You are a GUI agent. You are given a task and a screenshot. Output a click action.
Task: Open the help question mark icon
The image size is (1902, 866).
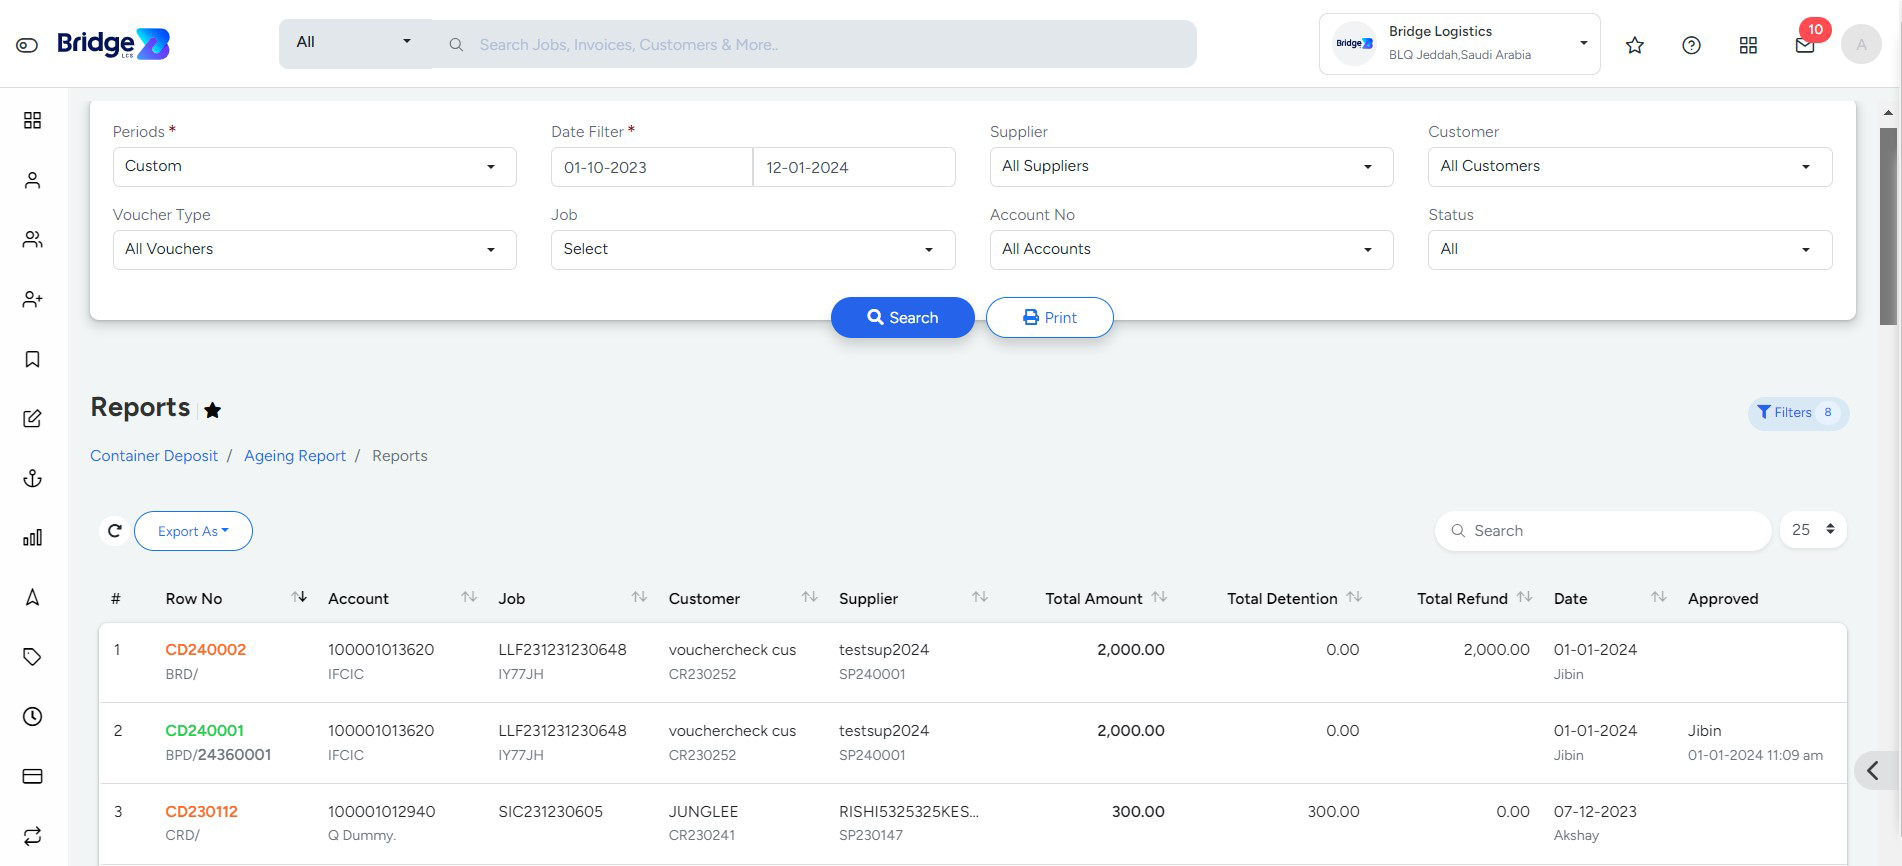point(1691,45)
